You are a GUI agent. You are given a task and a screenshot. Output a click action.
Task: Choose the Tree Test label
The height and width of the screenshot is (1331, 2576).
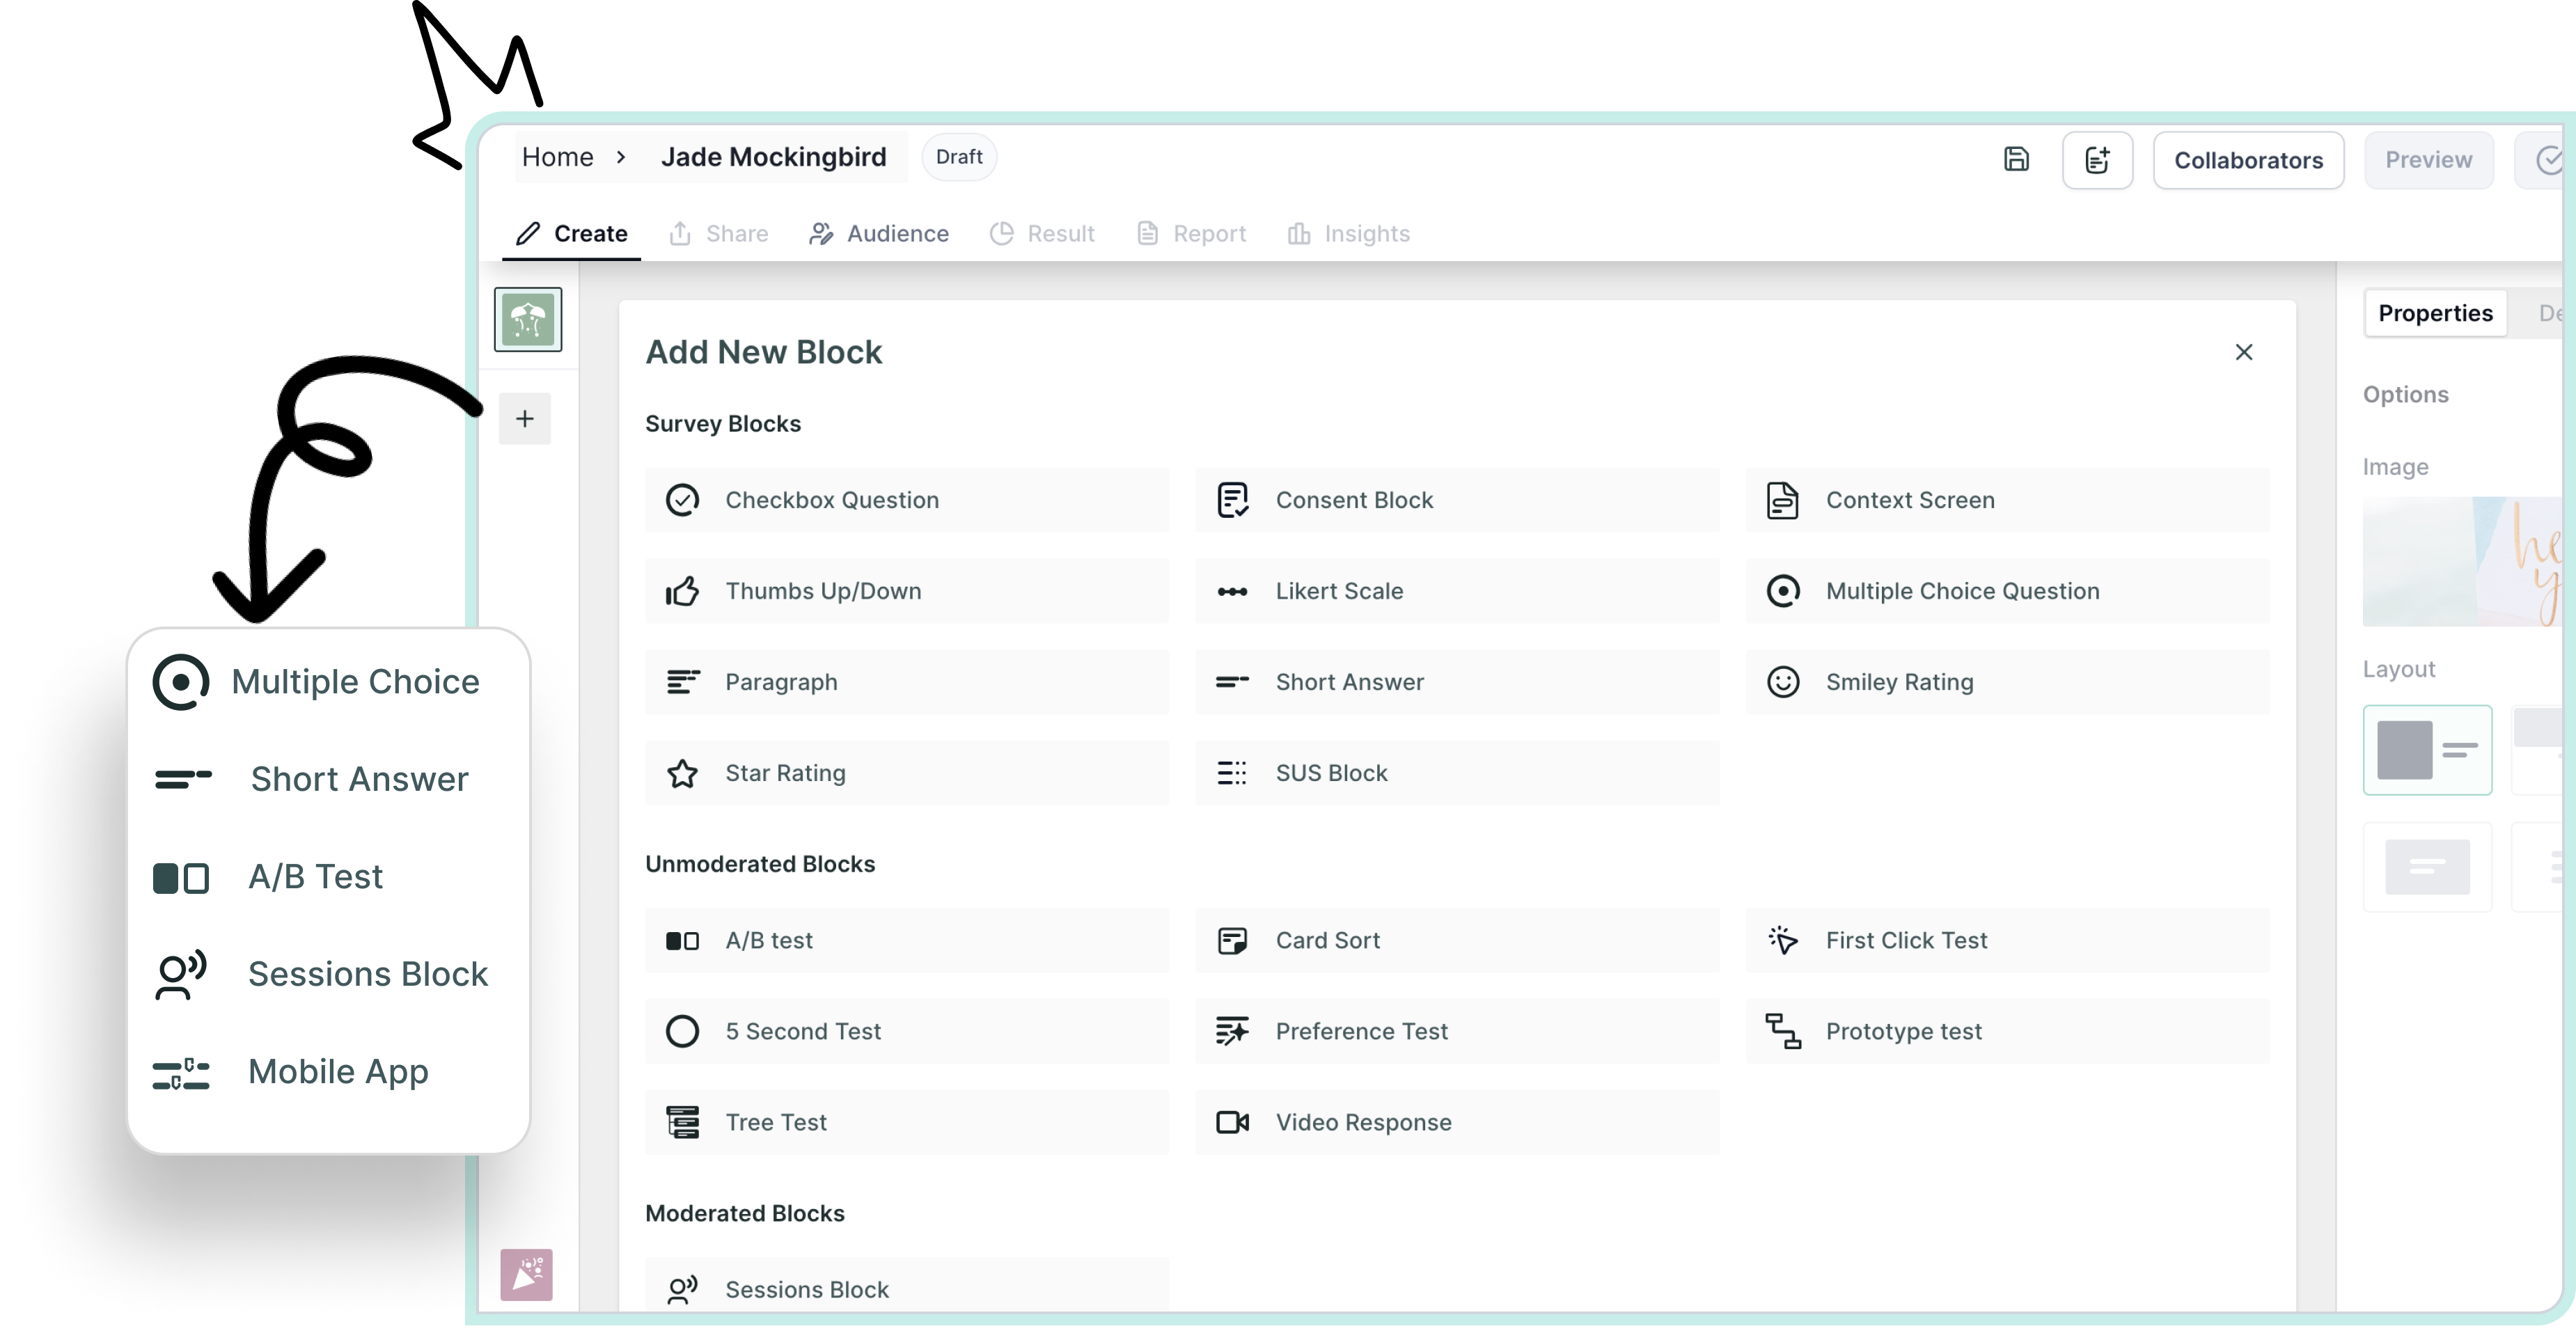[x=776, y=1123]
